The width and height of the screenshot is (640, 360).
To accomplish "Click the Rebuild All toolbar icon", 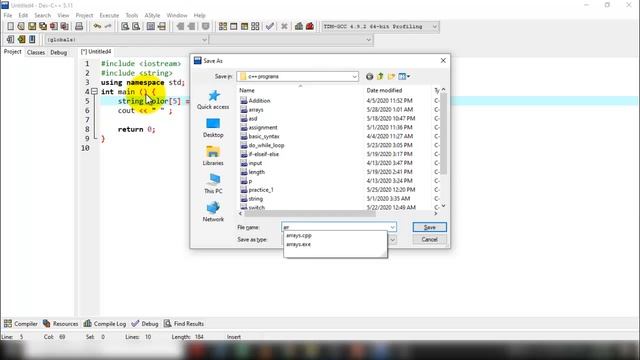I will [256, 27].
